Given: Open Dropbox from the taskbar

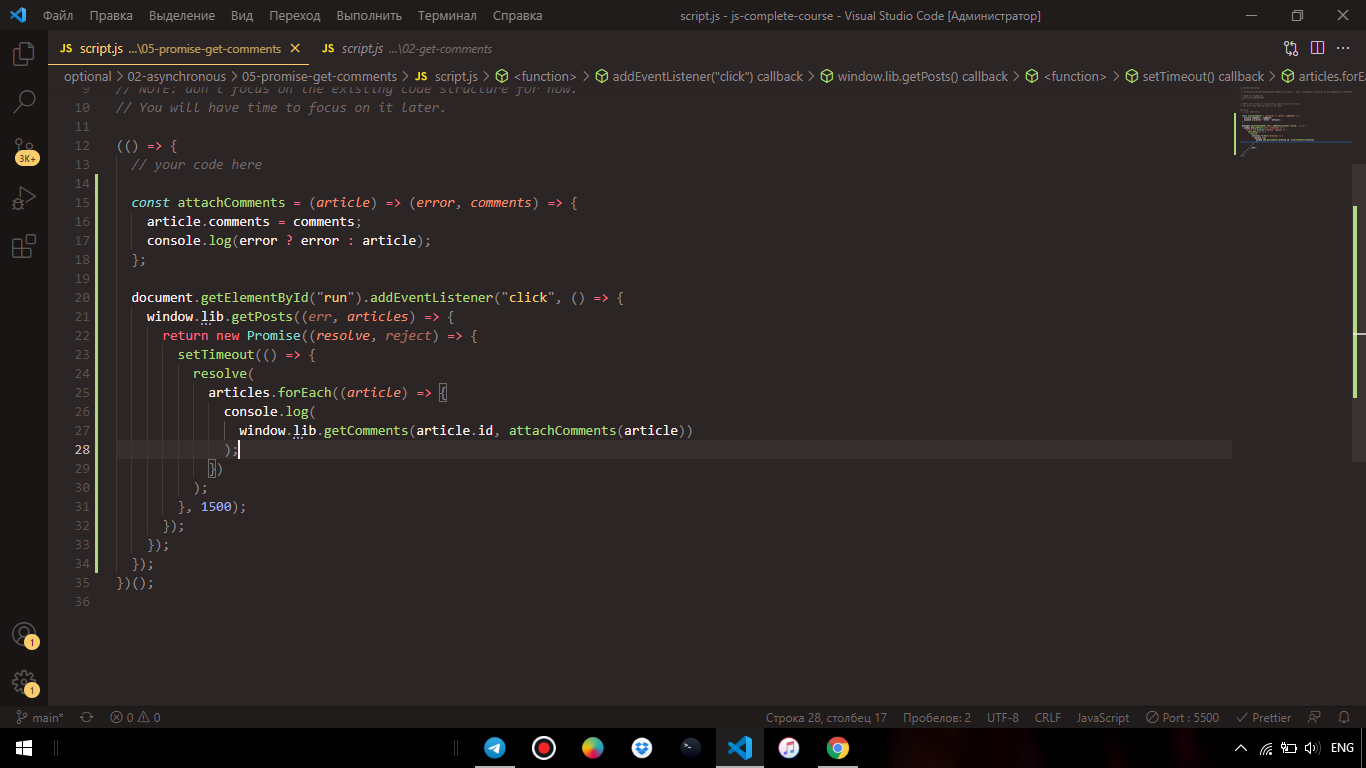Looking at the screenshot, I should (x=642, y=748).
